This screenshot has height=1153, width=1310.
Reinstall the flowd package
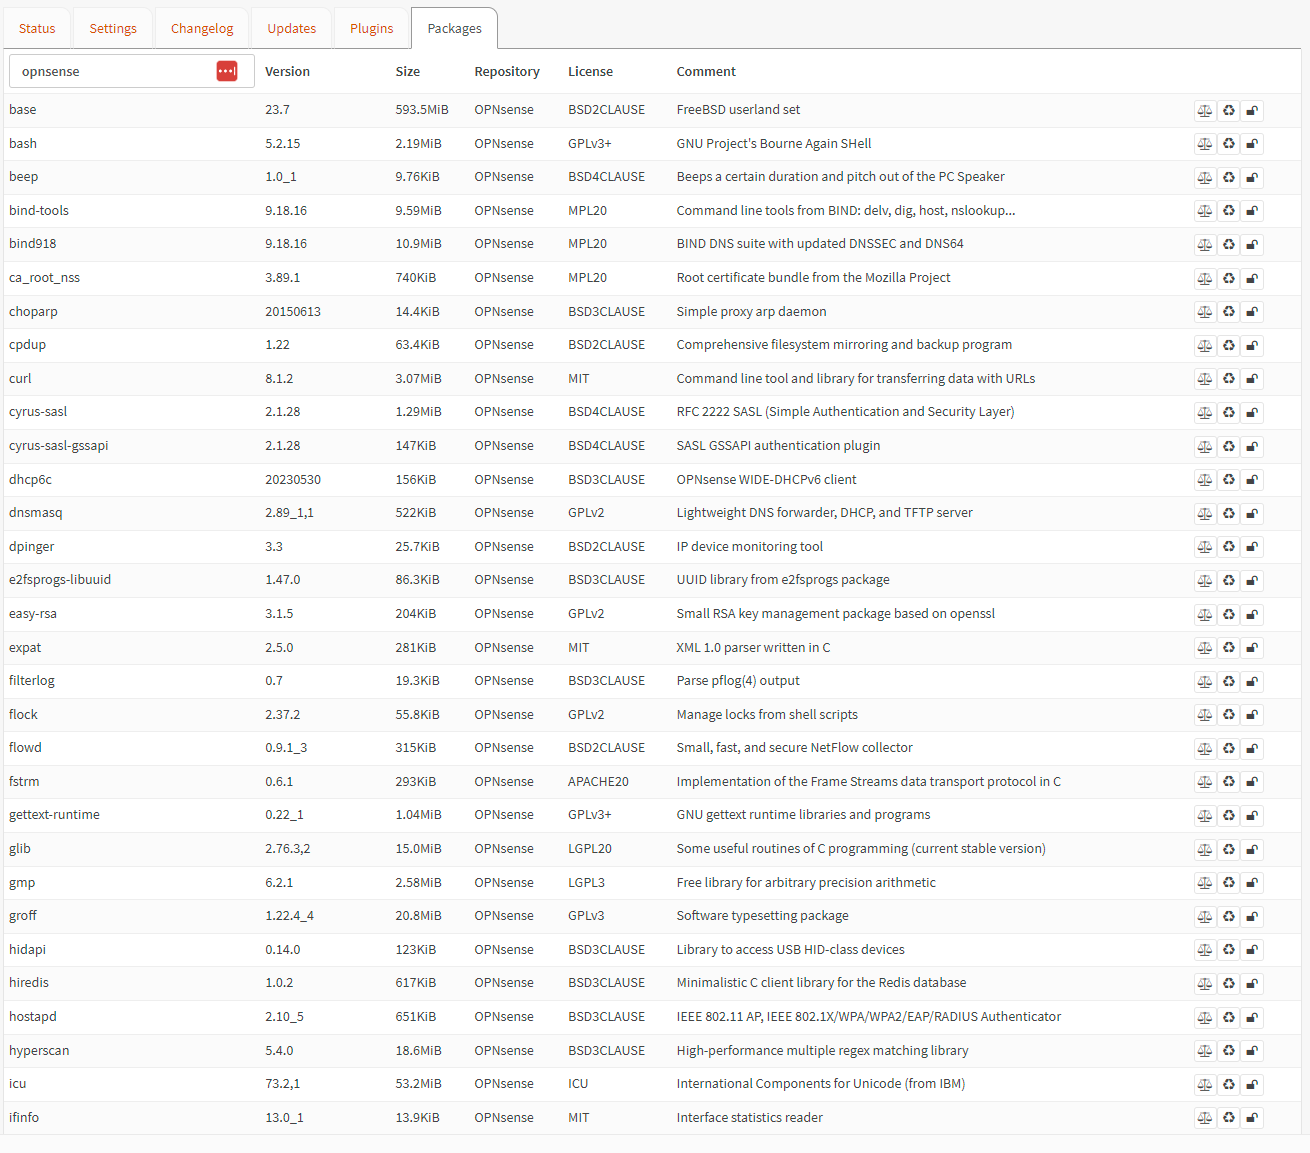[1228, 749]
